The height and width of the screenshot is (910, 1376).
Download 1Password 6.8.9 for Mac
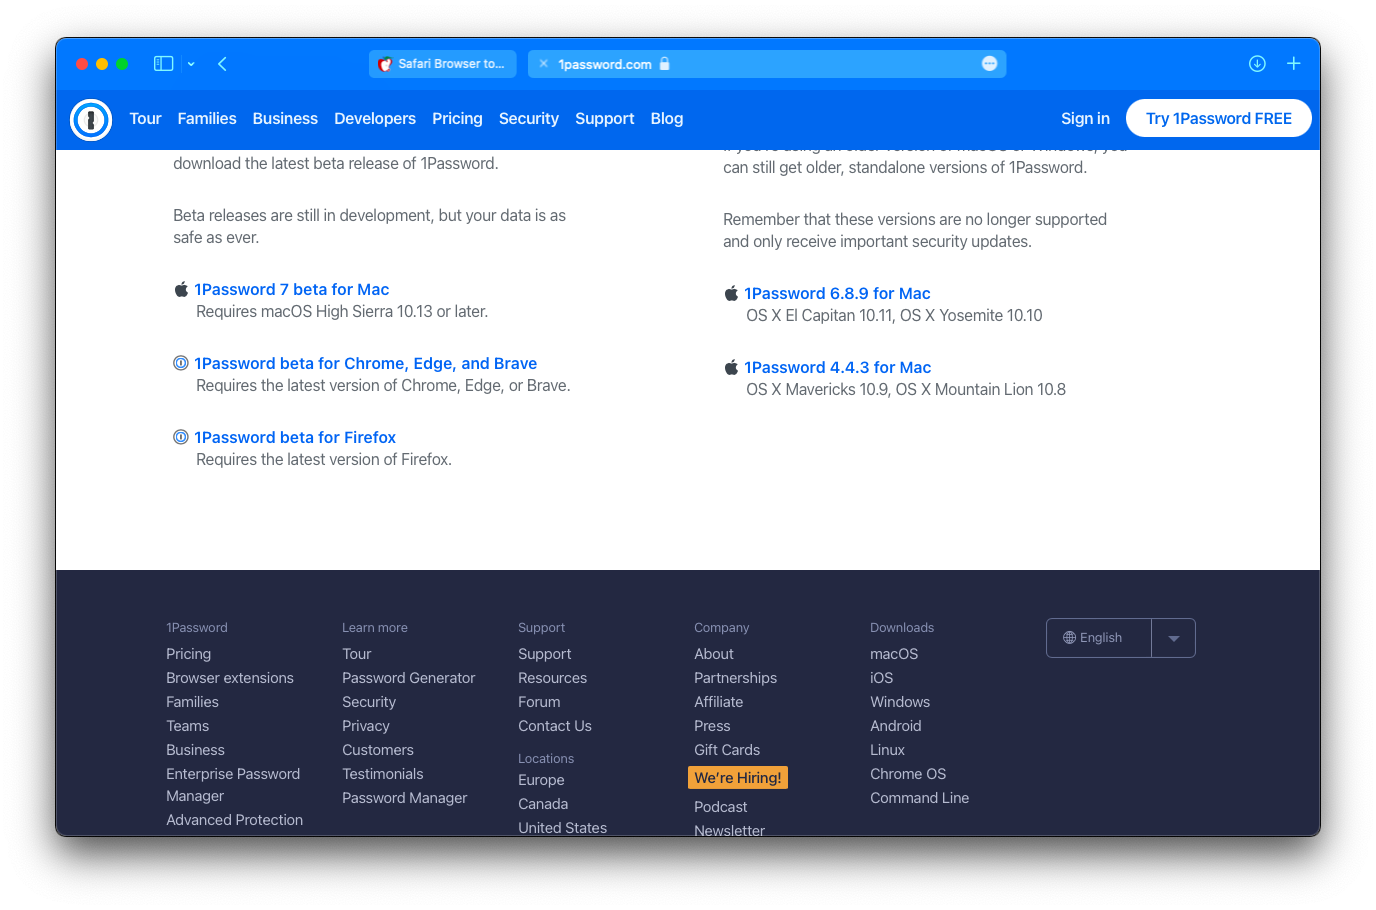[838, 294]
